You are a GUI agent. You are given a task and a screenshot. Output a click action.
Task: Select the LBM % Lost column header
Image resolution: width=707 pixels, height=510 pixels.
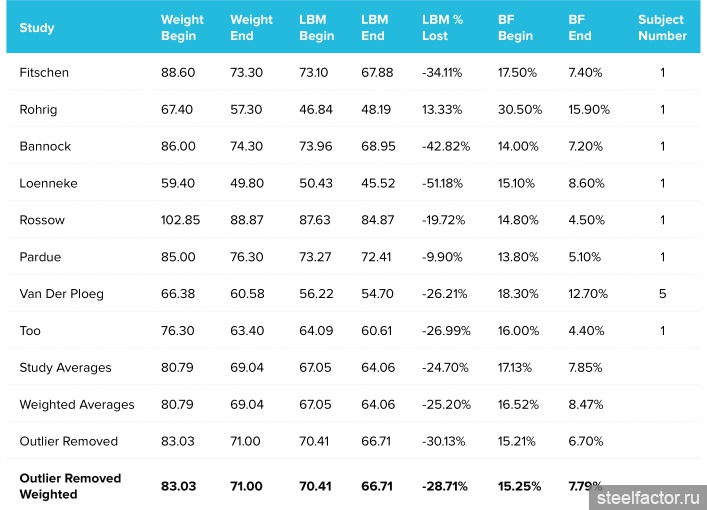pos(443,27)
